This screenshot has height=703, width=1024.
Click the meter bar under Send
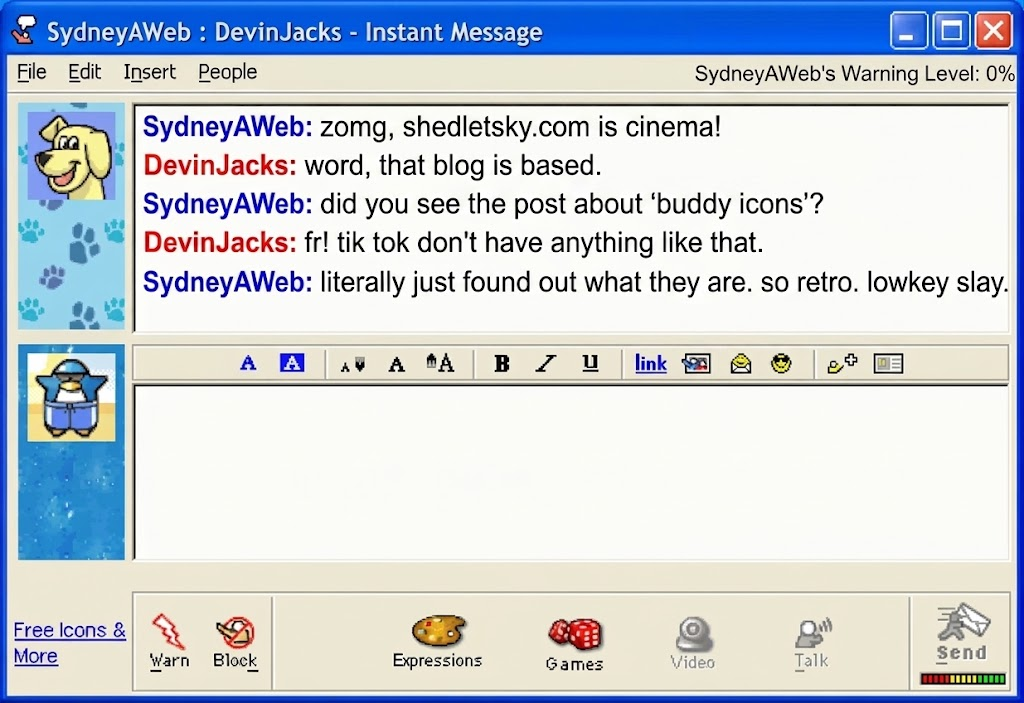(x=963, y=679)
